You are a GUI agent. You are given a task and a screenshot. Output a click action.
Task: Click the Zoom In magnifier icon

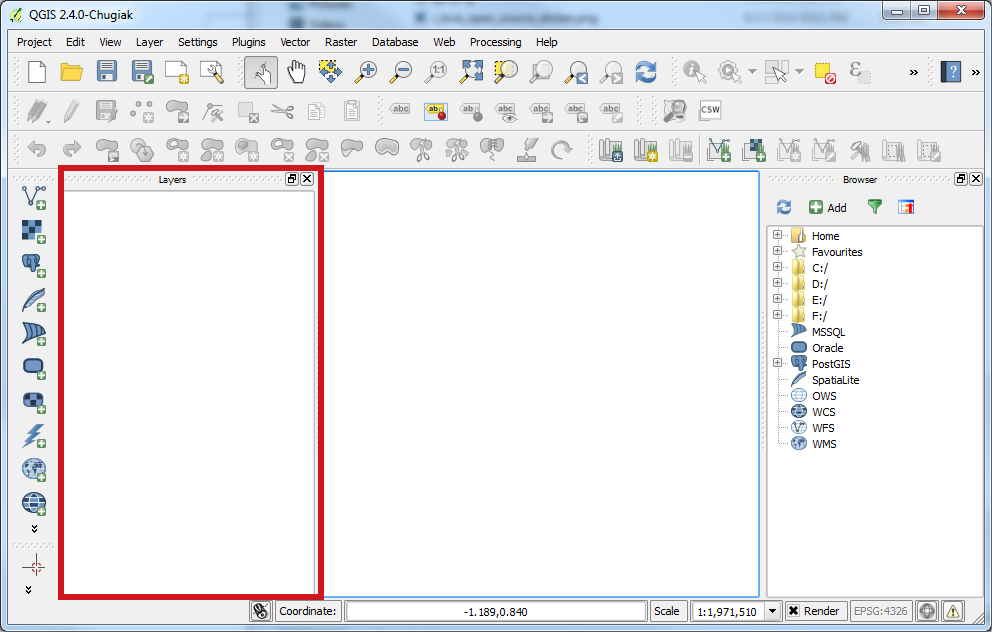point(366,72)
